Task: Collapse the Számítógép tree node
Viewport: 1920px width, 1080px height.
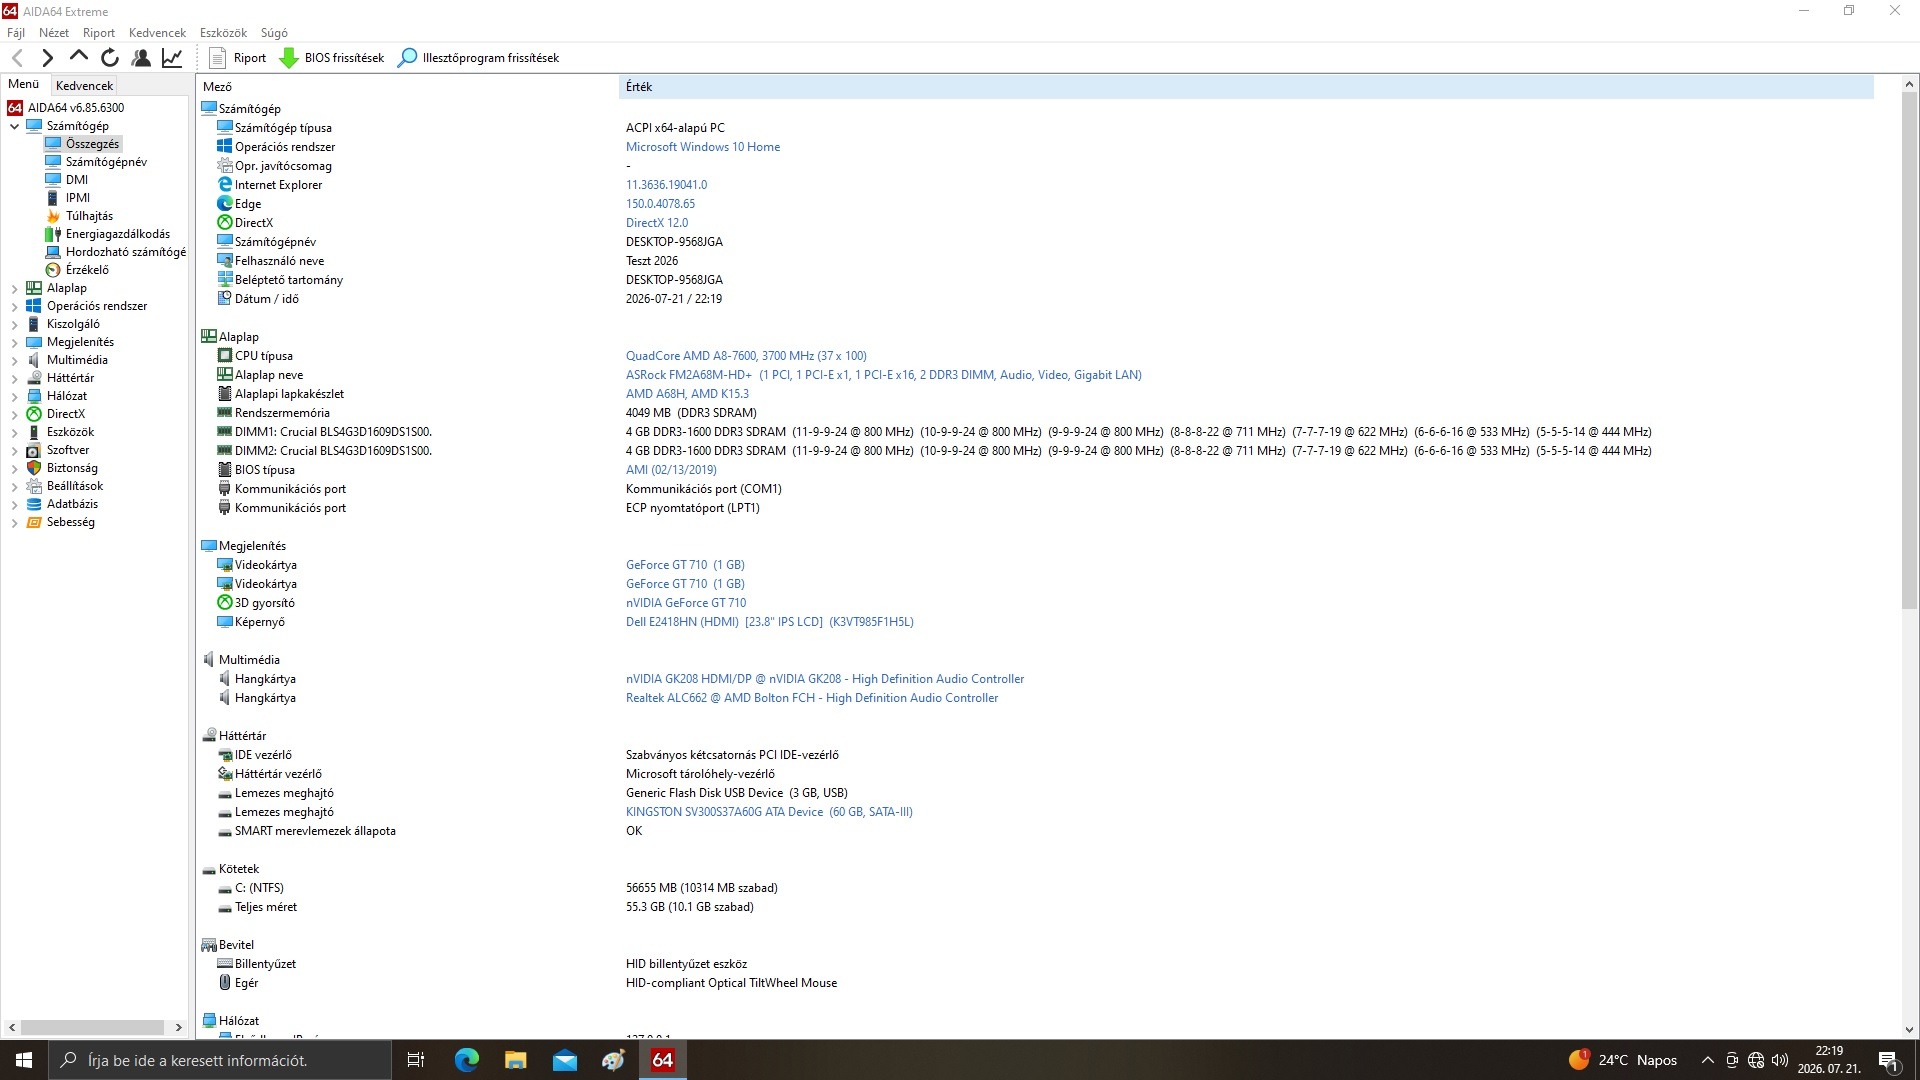Action: click(x=14, y=126)
